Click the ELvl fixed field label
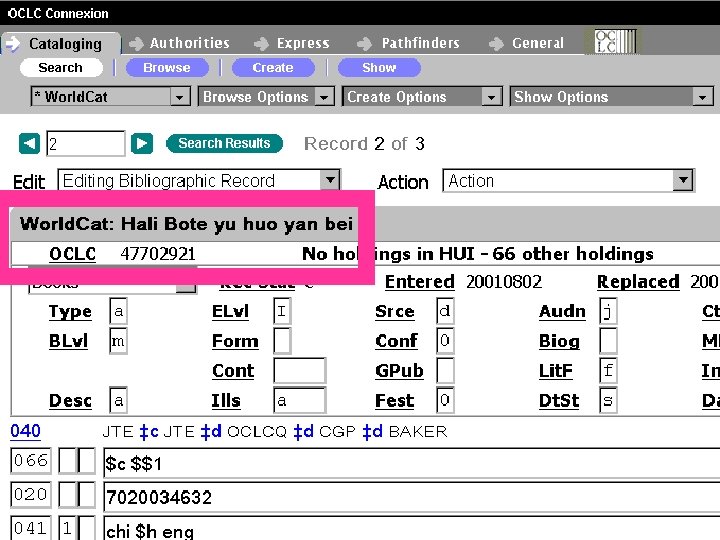This screenshot has height=540, width=720. [x=230, y=312]
